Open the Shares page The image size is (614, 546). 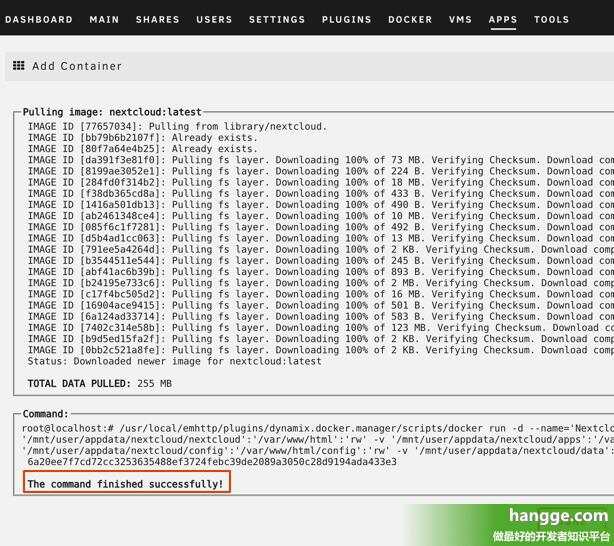pyautogui.click(x=157, y=19)
